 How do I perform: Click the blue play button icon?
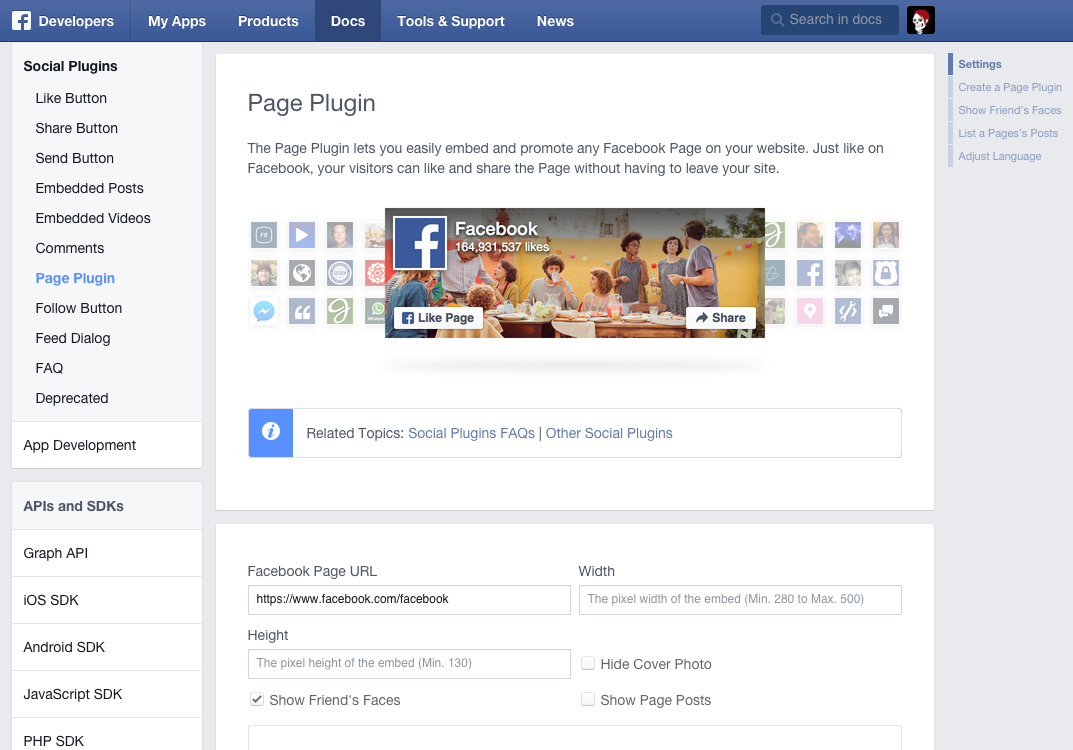pos(302,235)
